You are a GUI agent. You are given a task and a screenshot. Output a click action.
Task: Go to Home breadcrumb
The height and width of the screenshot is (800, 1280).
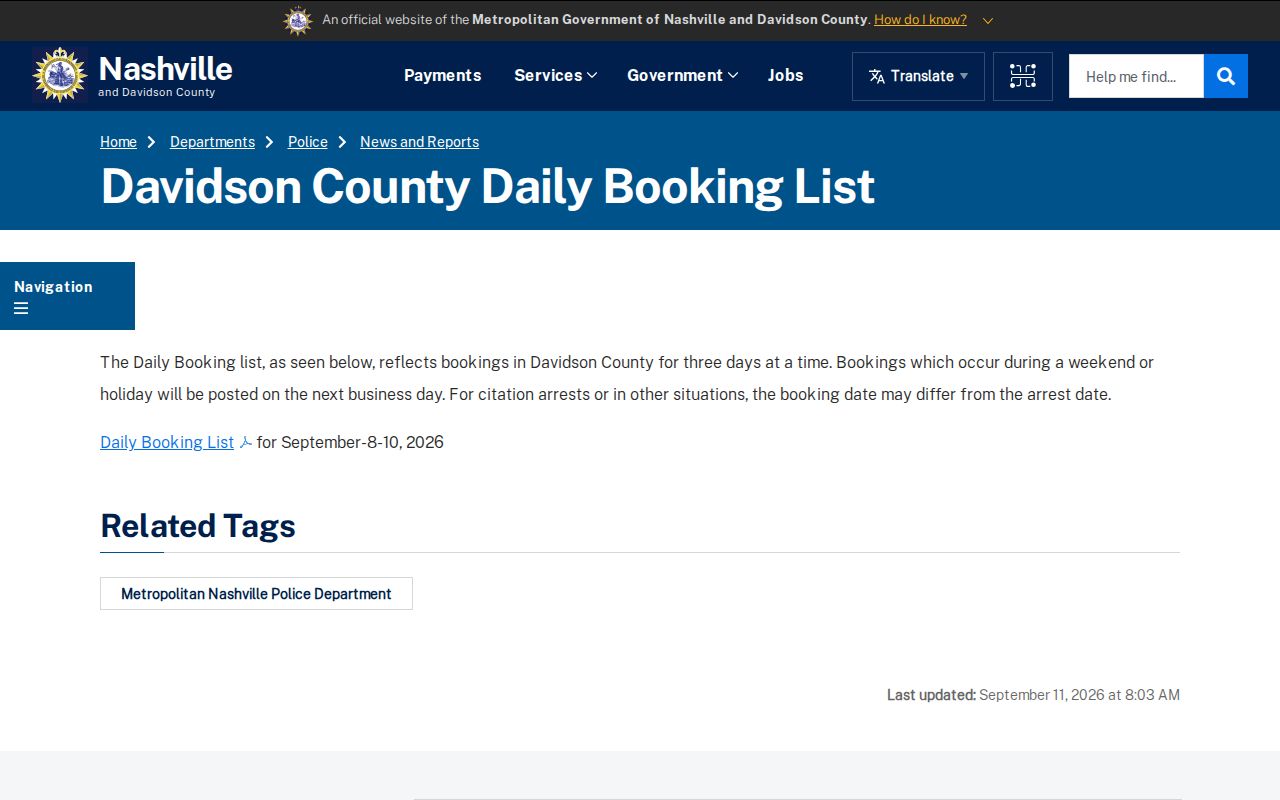pos(118,142)
